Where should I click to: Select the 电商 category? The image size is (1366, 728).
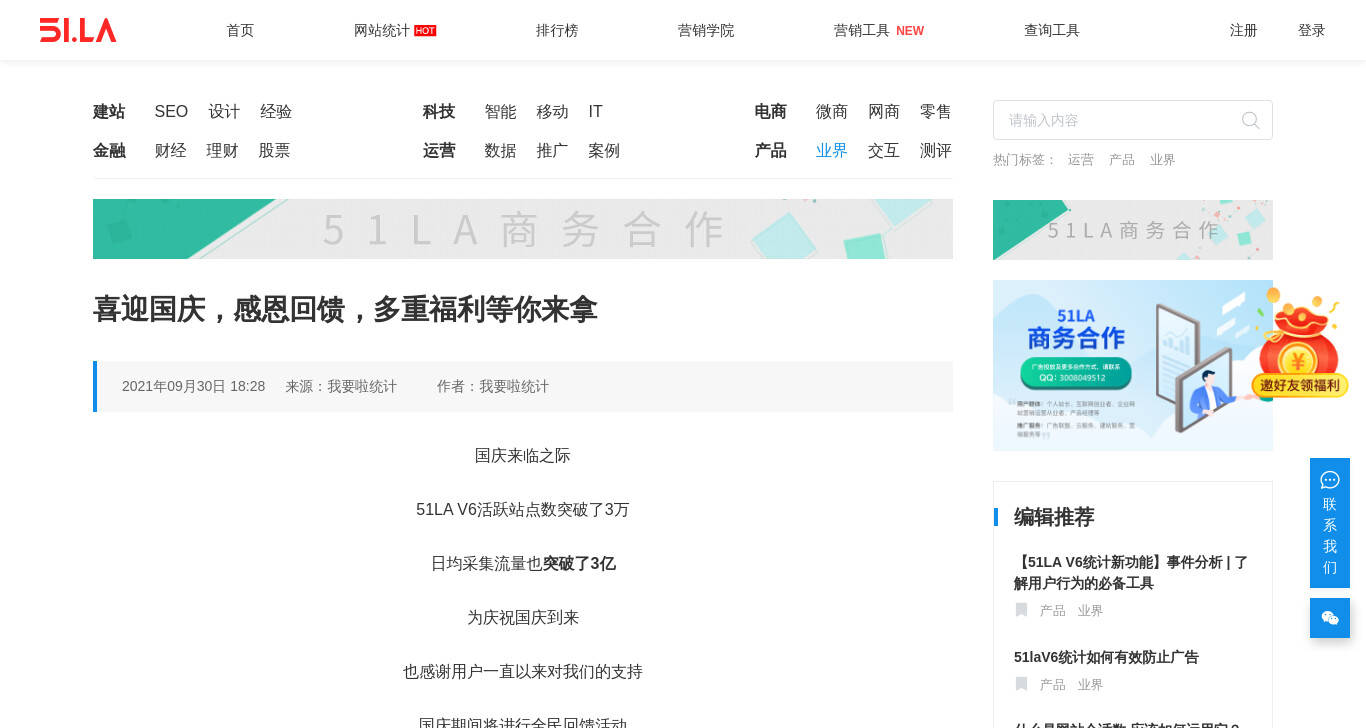pyautogui.click(x=770, y=112)
